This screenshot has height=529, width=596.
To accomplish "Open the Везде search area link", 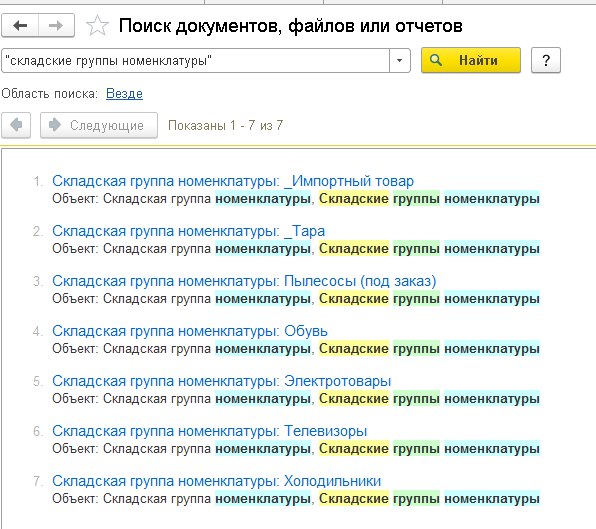I will pos(124,93).
